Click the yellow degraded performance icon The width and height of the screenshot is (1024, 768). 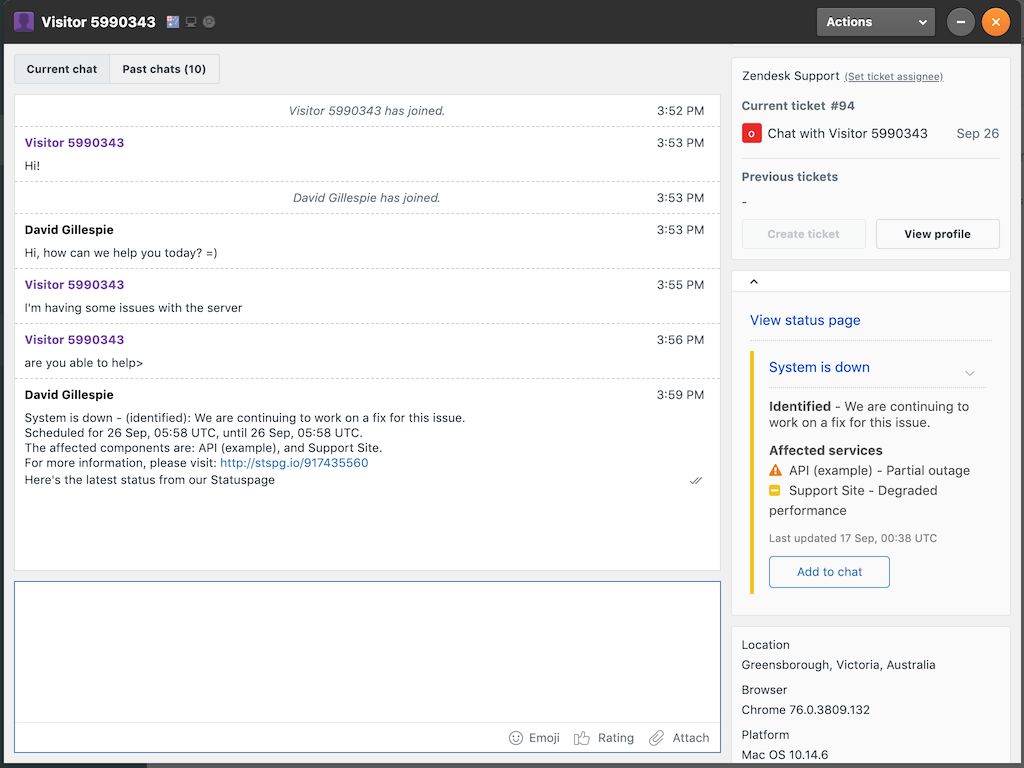pos(775,490)
